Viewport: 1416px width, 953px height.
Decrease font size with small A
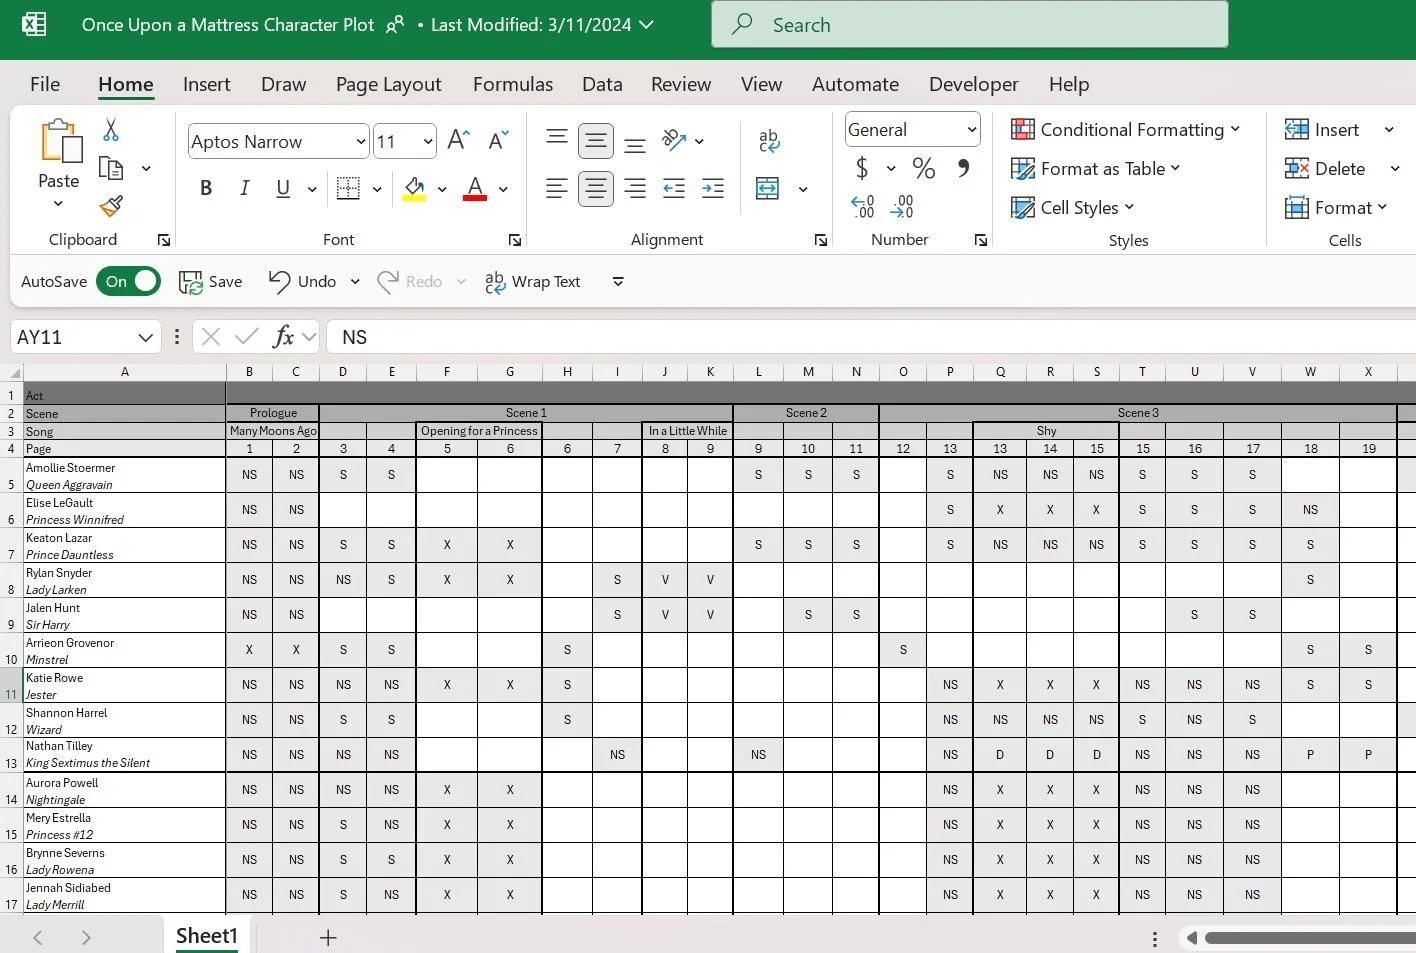pyautogui.click(x=498, y=140)
